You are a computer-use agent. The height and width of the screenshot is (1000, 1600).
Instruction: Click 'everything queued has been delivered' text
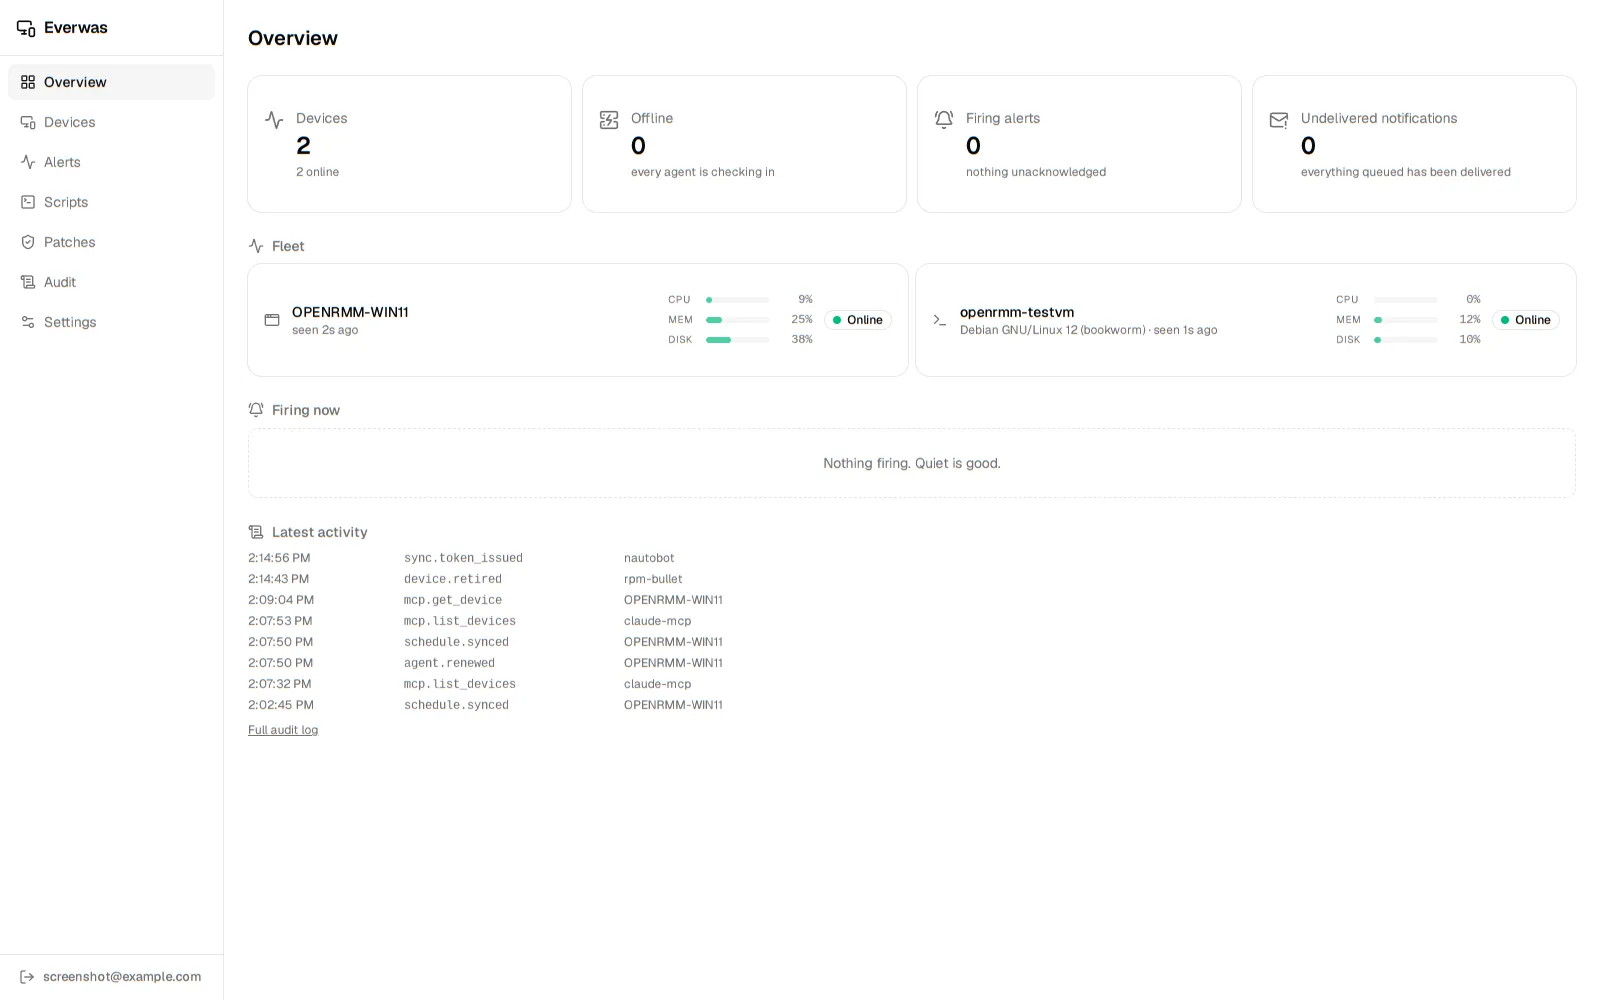click(1406, 172)
